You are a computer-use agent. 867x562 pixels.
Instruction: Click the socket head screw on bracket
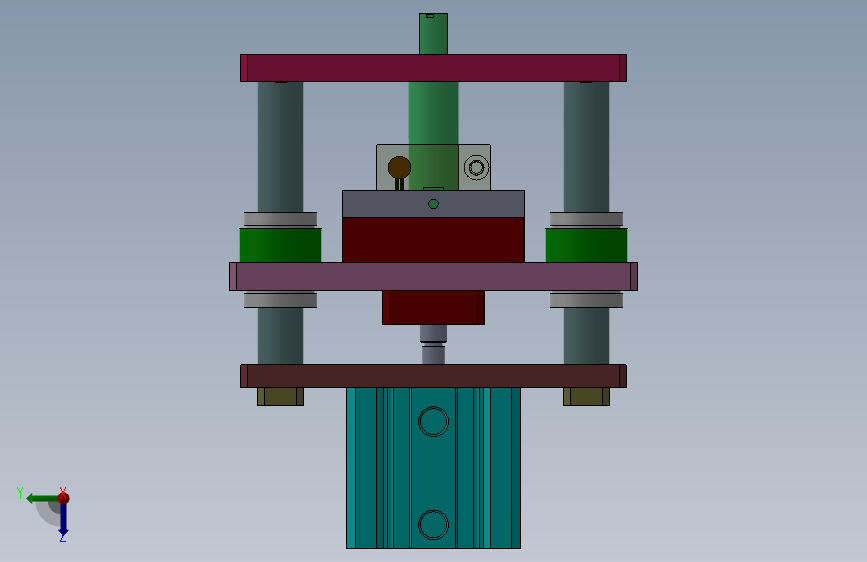tap(477, 168)
